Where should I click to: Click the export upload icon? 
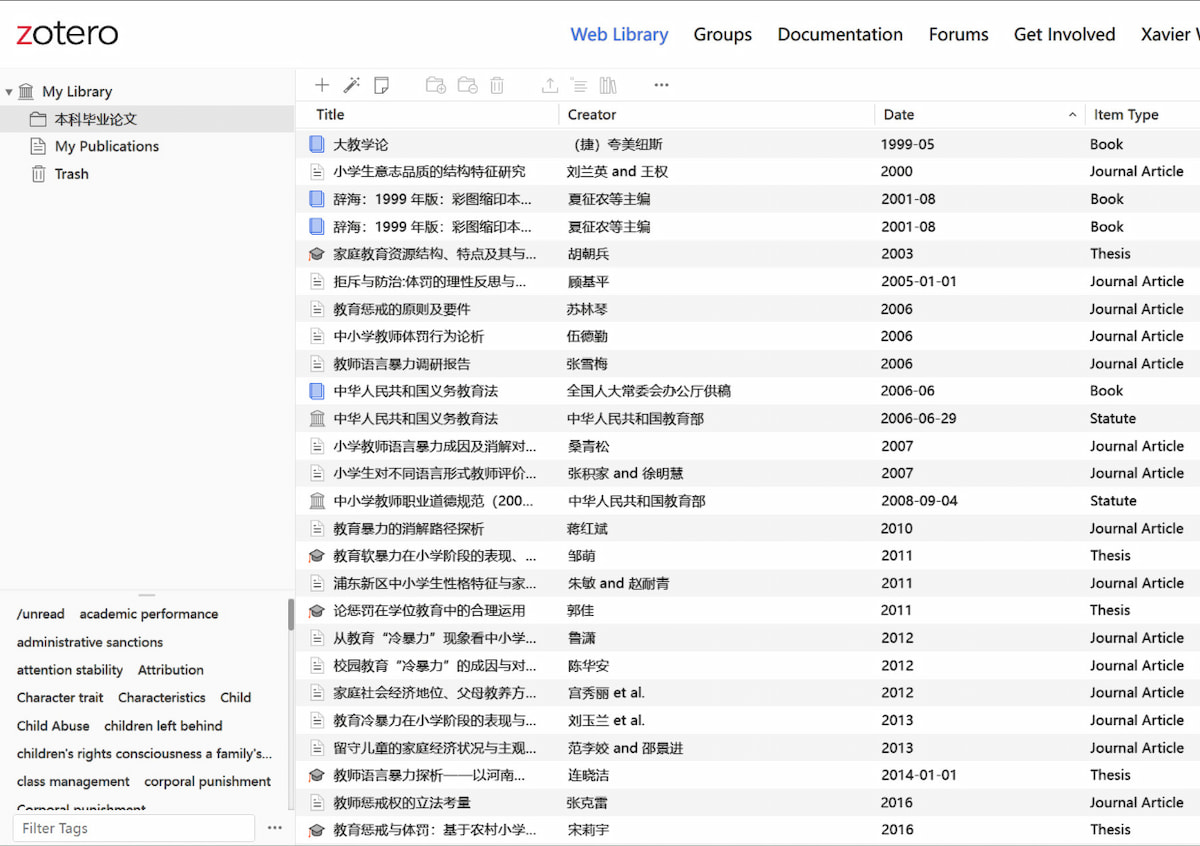coord(549,85)
